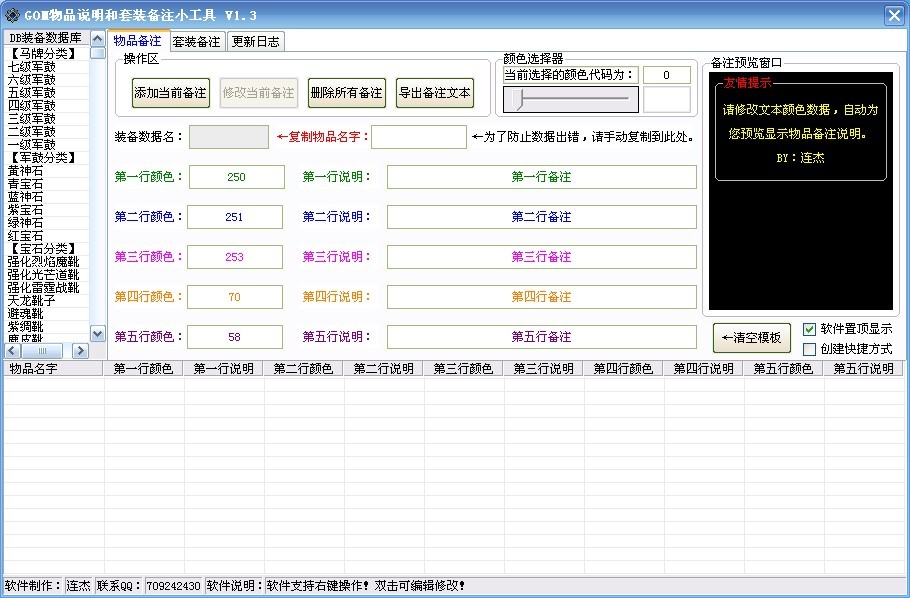The image size is (910, 598).
Task: Select 青宝石 in the equipment list
Action: pyautogui.click(x=26, y=184)
